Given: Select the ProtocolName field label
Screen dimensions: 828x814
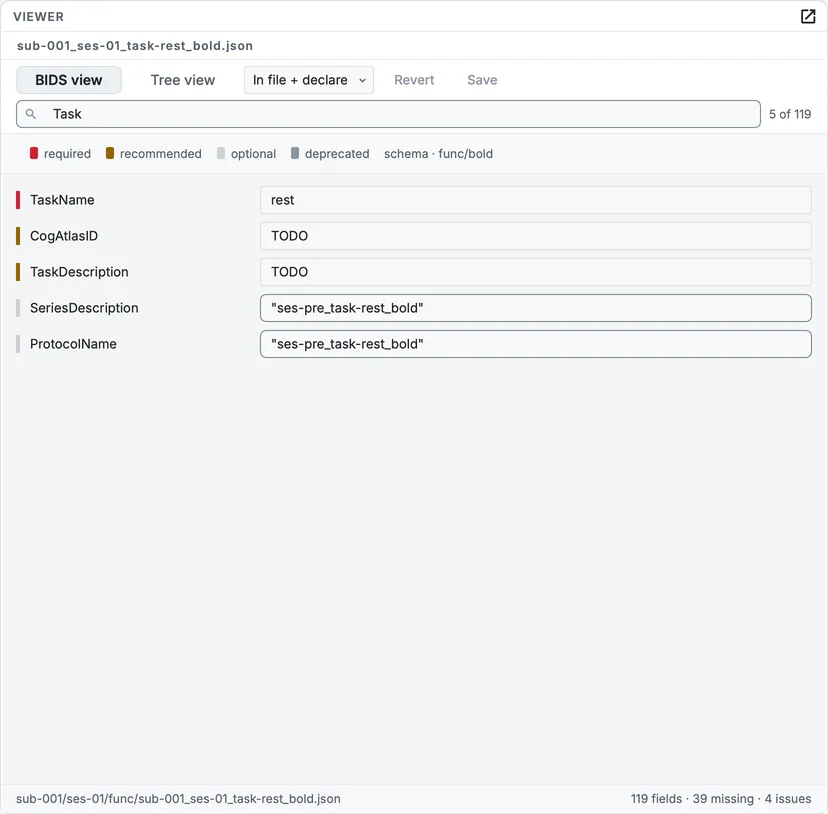Looking at the screenshot, I should 73,344.
